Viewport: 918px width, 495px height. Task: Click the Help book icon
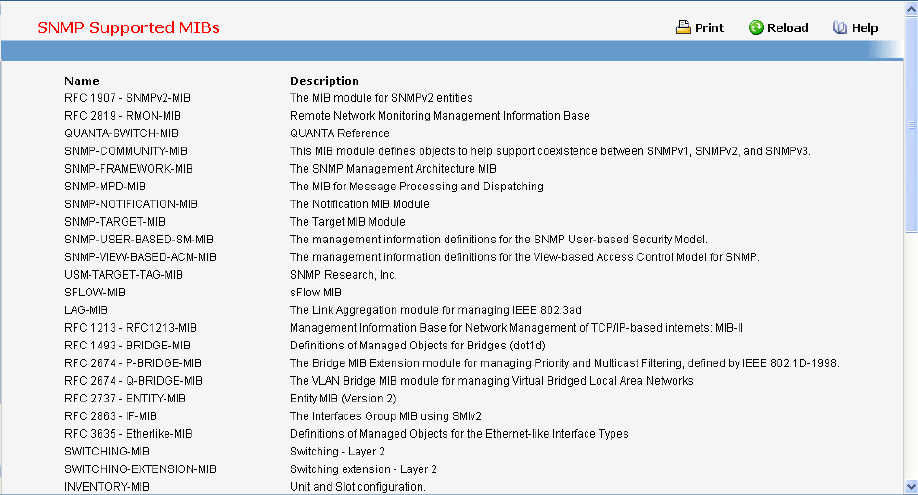840,28
